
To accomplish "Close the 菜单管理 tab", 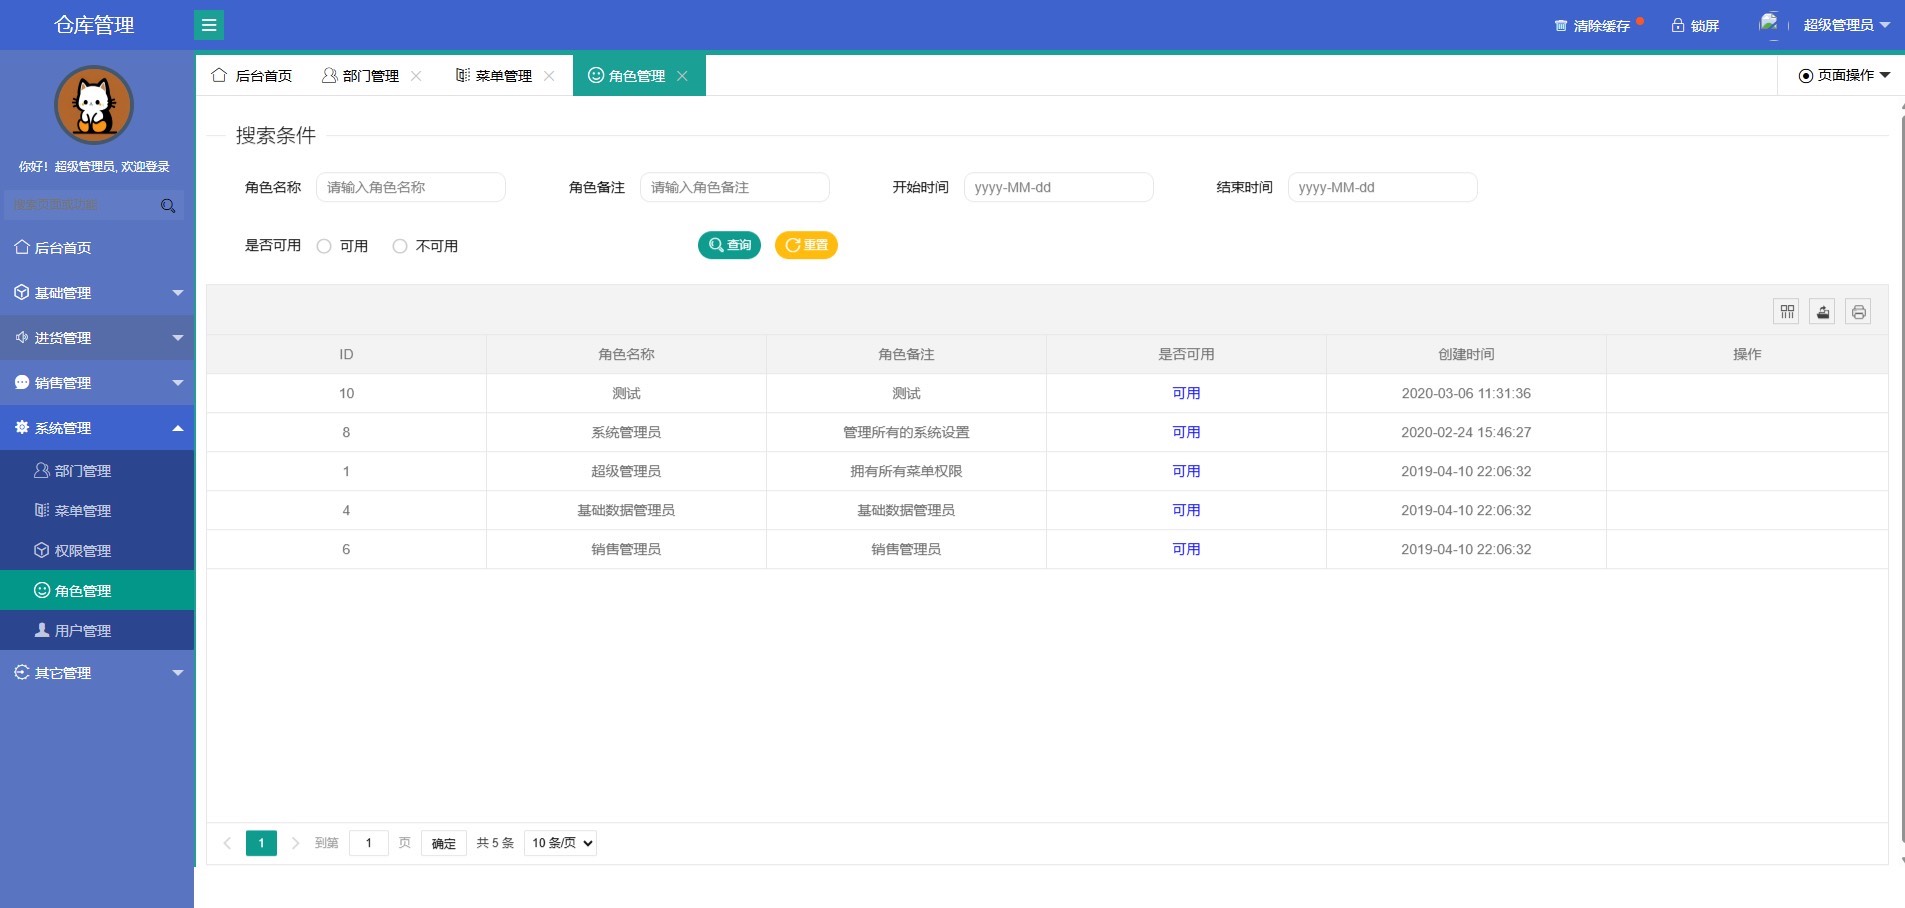I will [x=549, y=76].
